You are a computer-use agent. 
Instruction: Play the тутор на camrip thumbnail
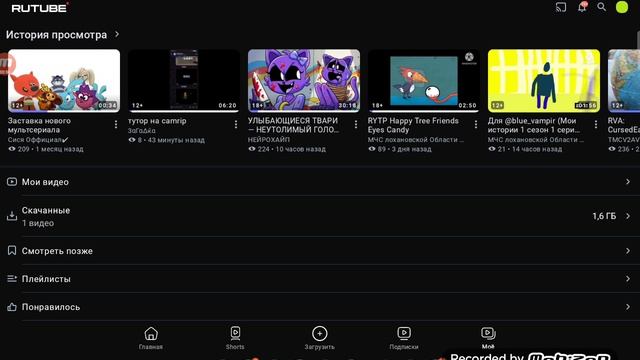click(184, 81)
